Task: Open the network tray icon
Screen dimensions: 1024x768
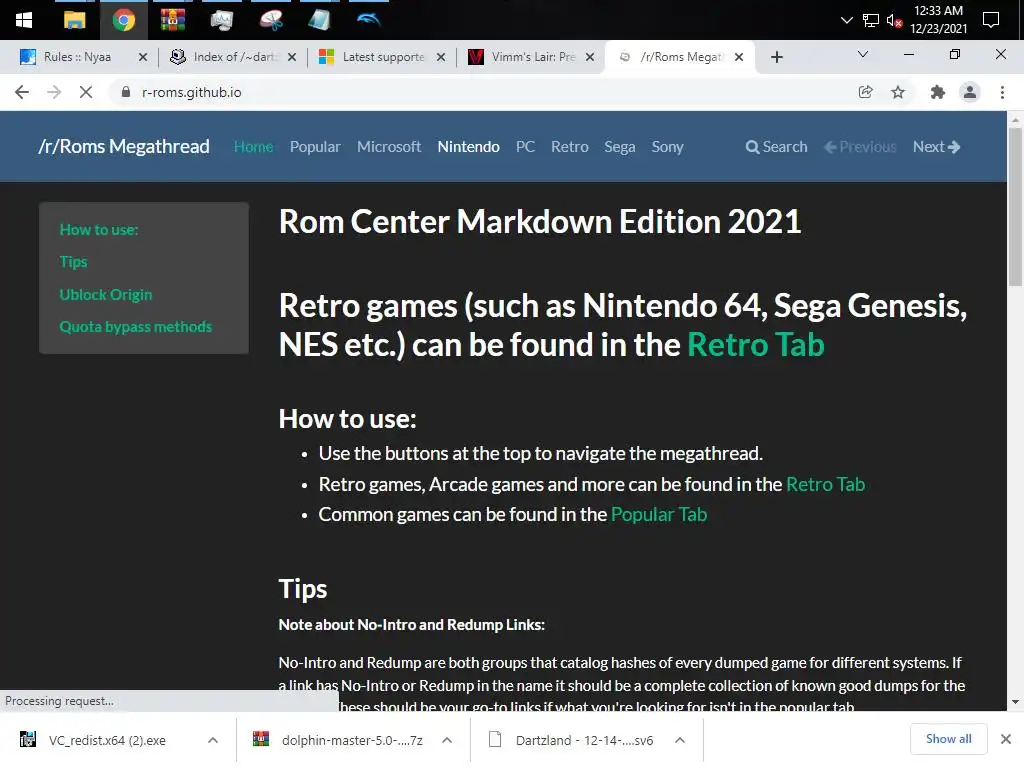Action: pos(871,21)
